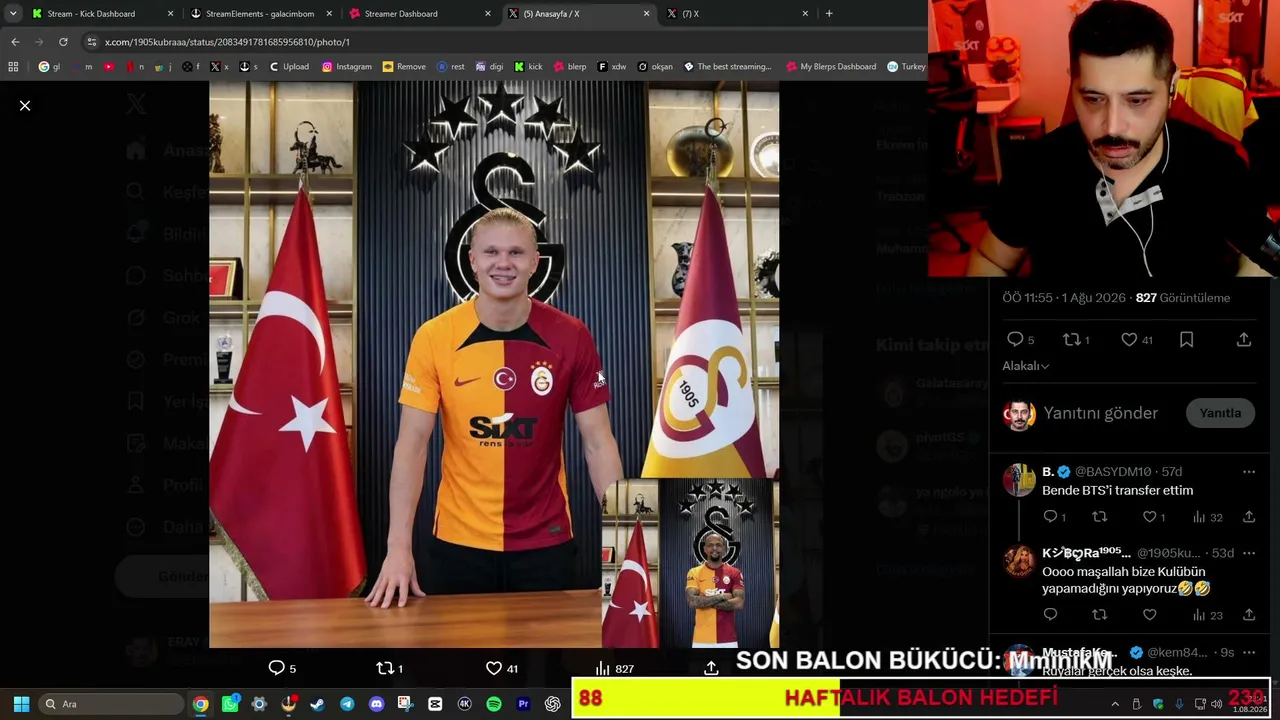Repost the 'Bende BTS'i transfer ettim' comment
This screenshot has height=720, width=1280.
click(1100, 517)
